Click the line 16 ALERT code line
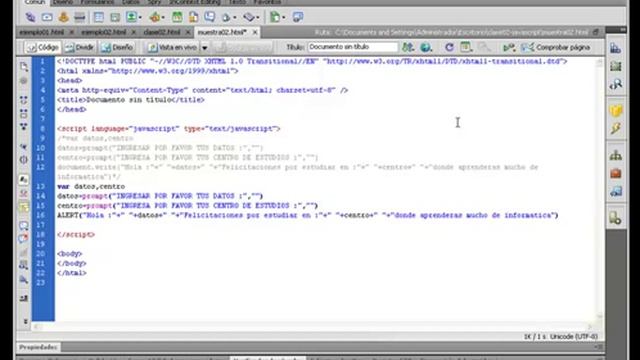 point(307,216)
